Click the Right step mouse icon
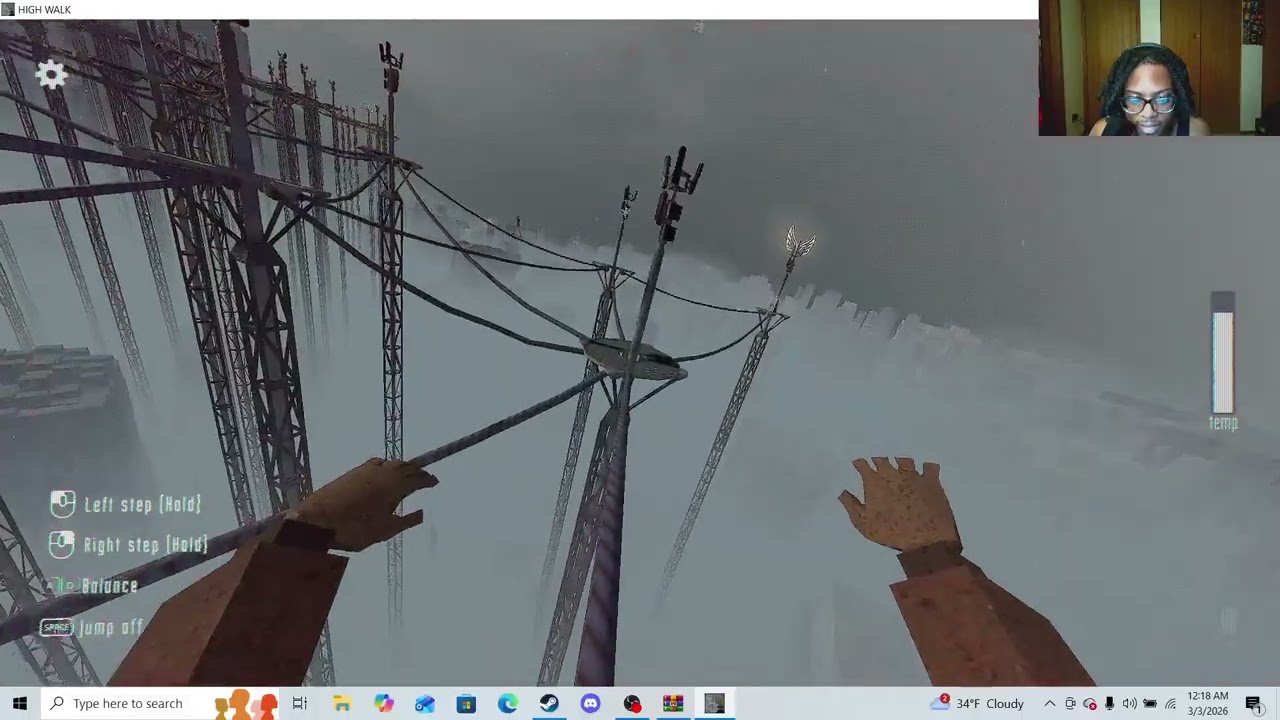Viewport: 1280px width, 720px height. (62, 544)
